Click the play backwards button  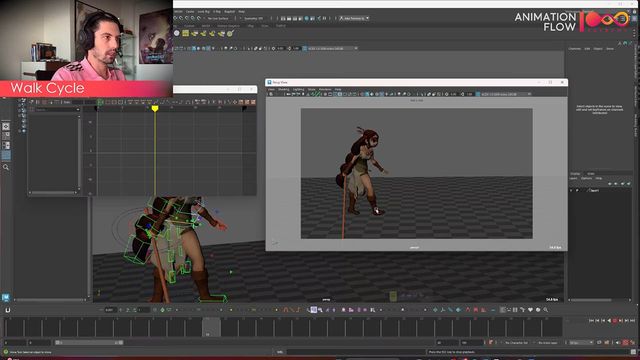click(x=609, y=321)
